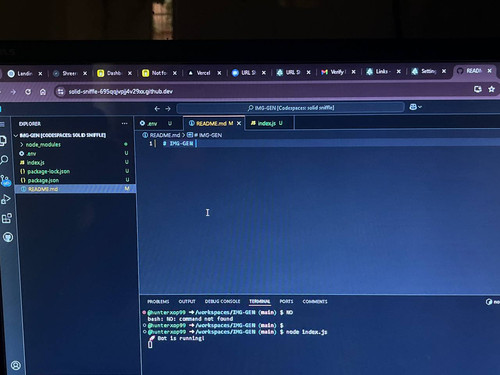Open the site information icon in the address bar
500x375 pixels.
click(61, 92)
